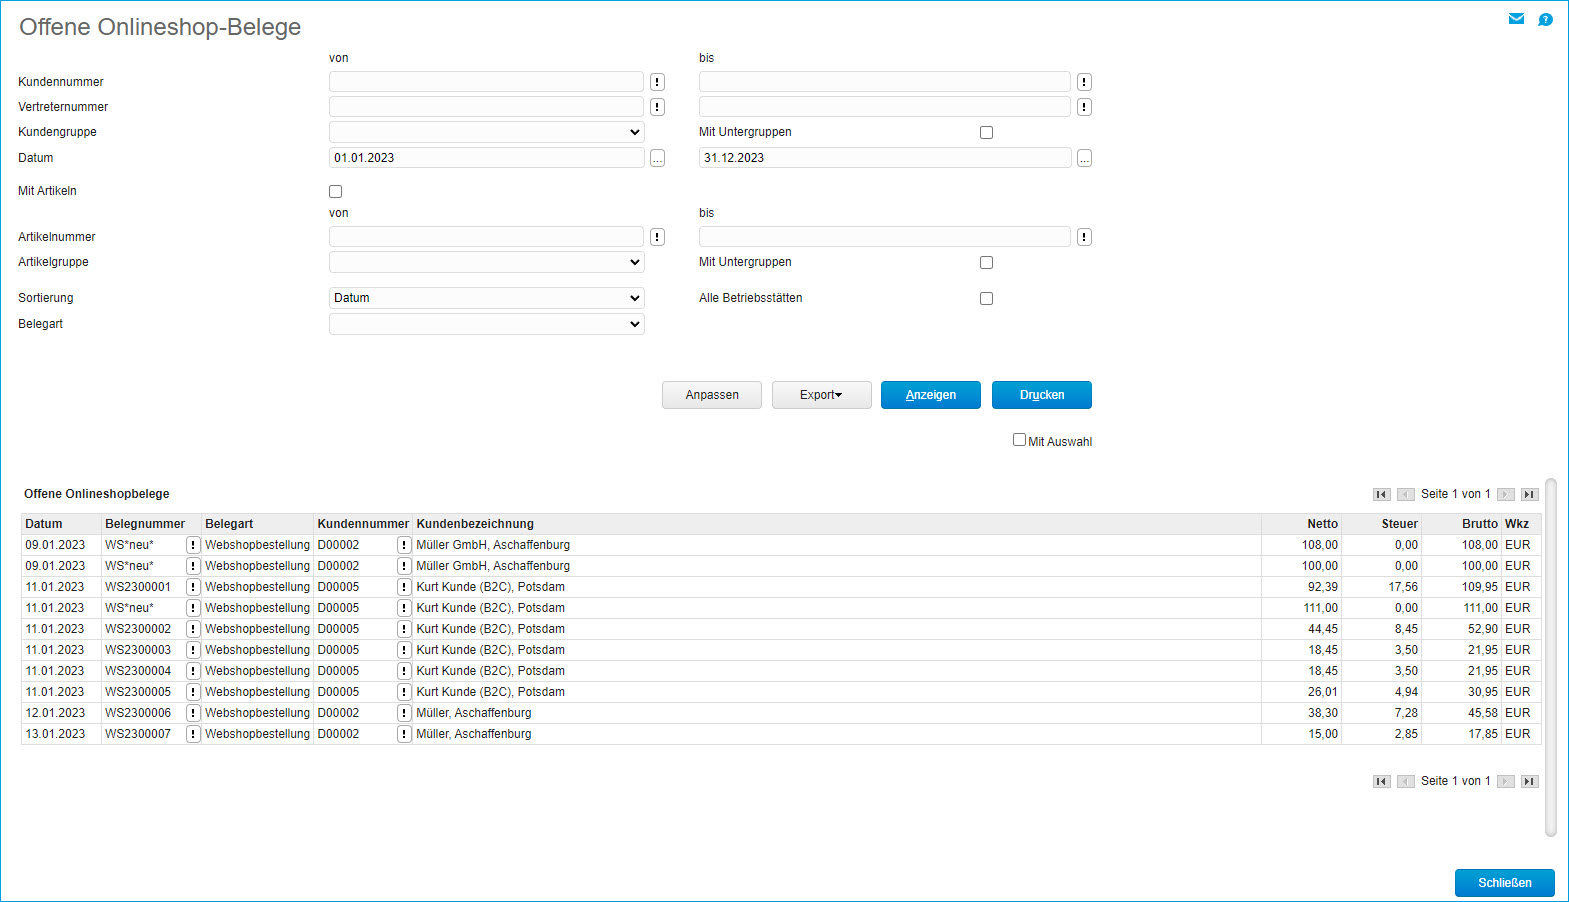Image resolution: width=1569 pixels, height=902 pixels.
Task: Open the Export menu button
Action: 821,395
